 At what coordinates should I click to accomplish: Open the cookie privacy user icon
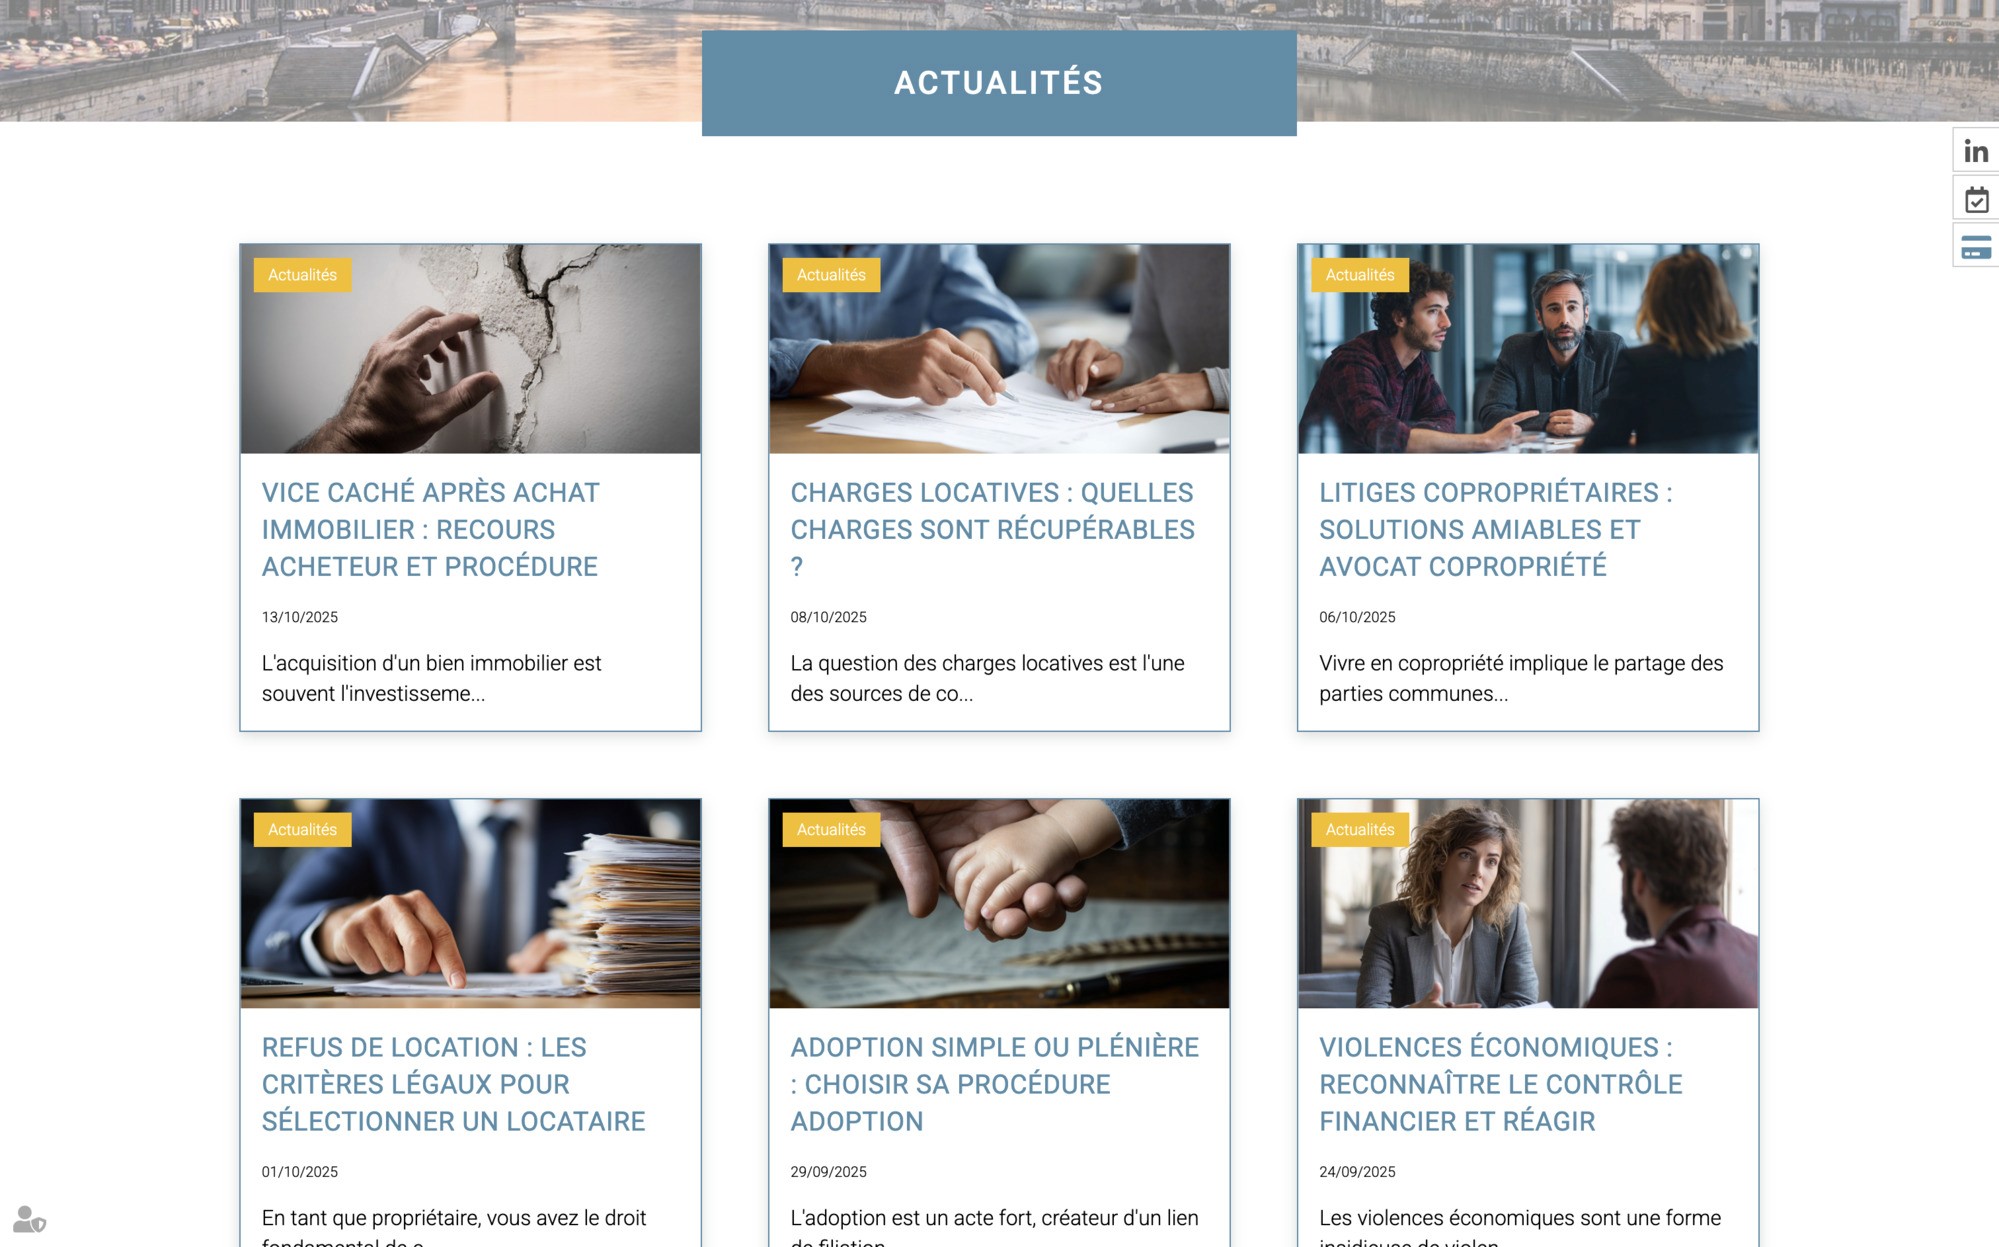(x=29, y=1219)
